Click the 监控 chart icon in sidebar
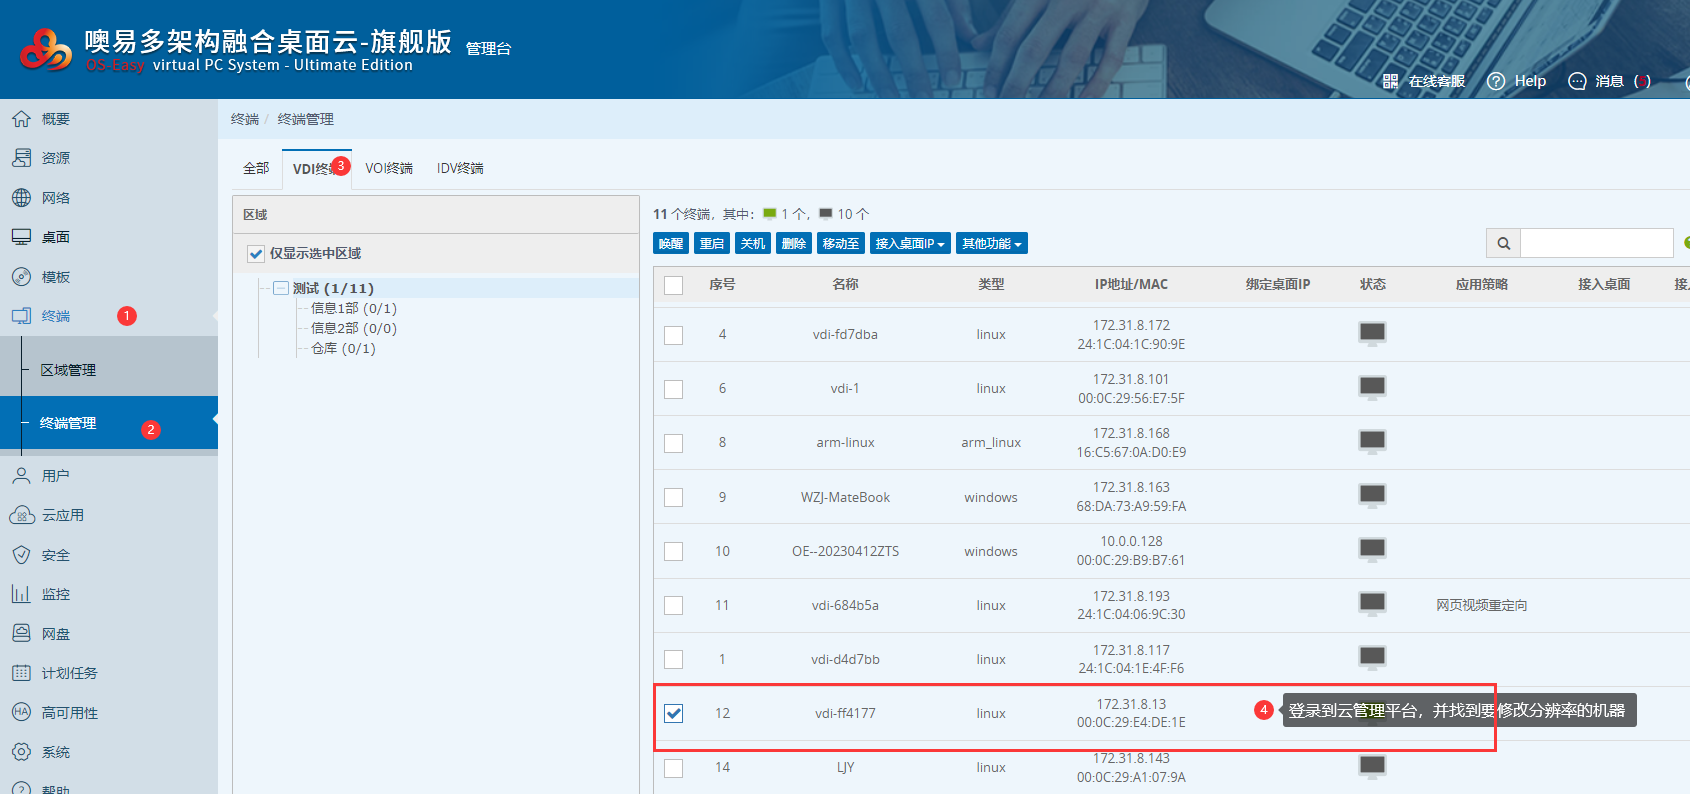 (x=21, y=594)
